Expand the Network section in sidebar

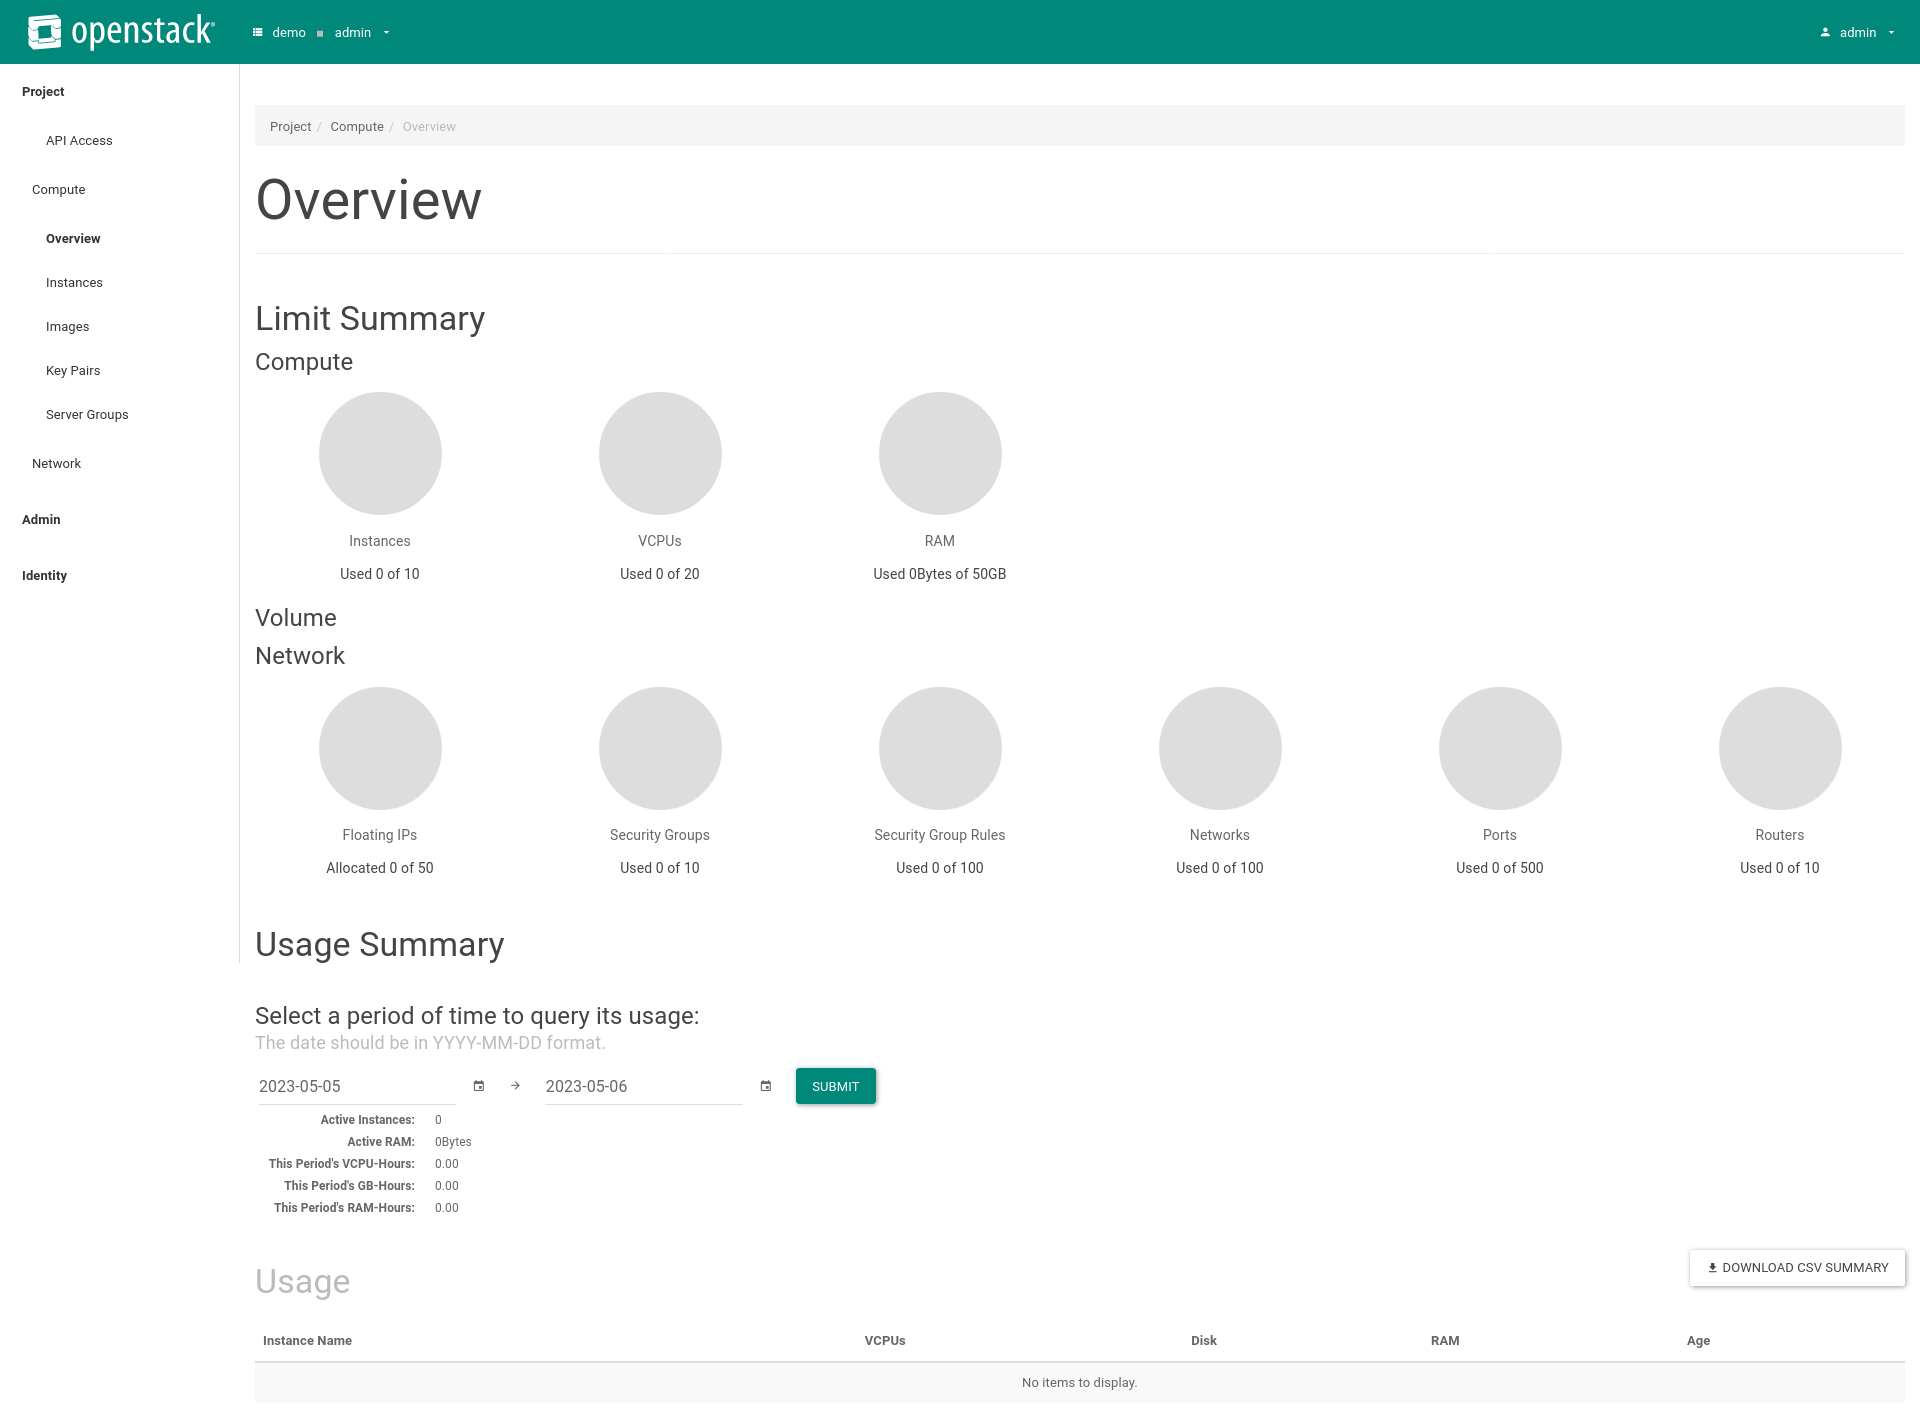(x=56, y=463)
